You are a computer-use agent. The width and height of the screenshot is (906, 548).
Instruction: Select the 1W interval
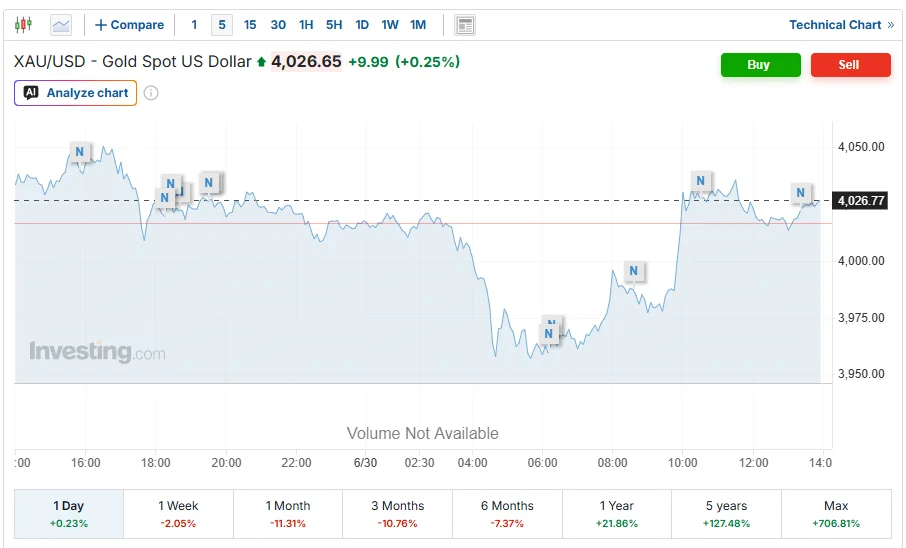click(x=390, y=25)
